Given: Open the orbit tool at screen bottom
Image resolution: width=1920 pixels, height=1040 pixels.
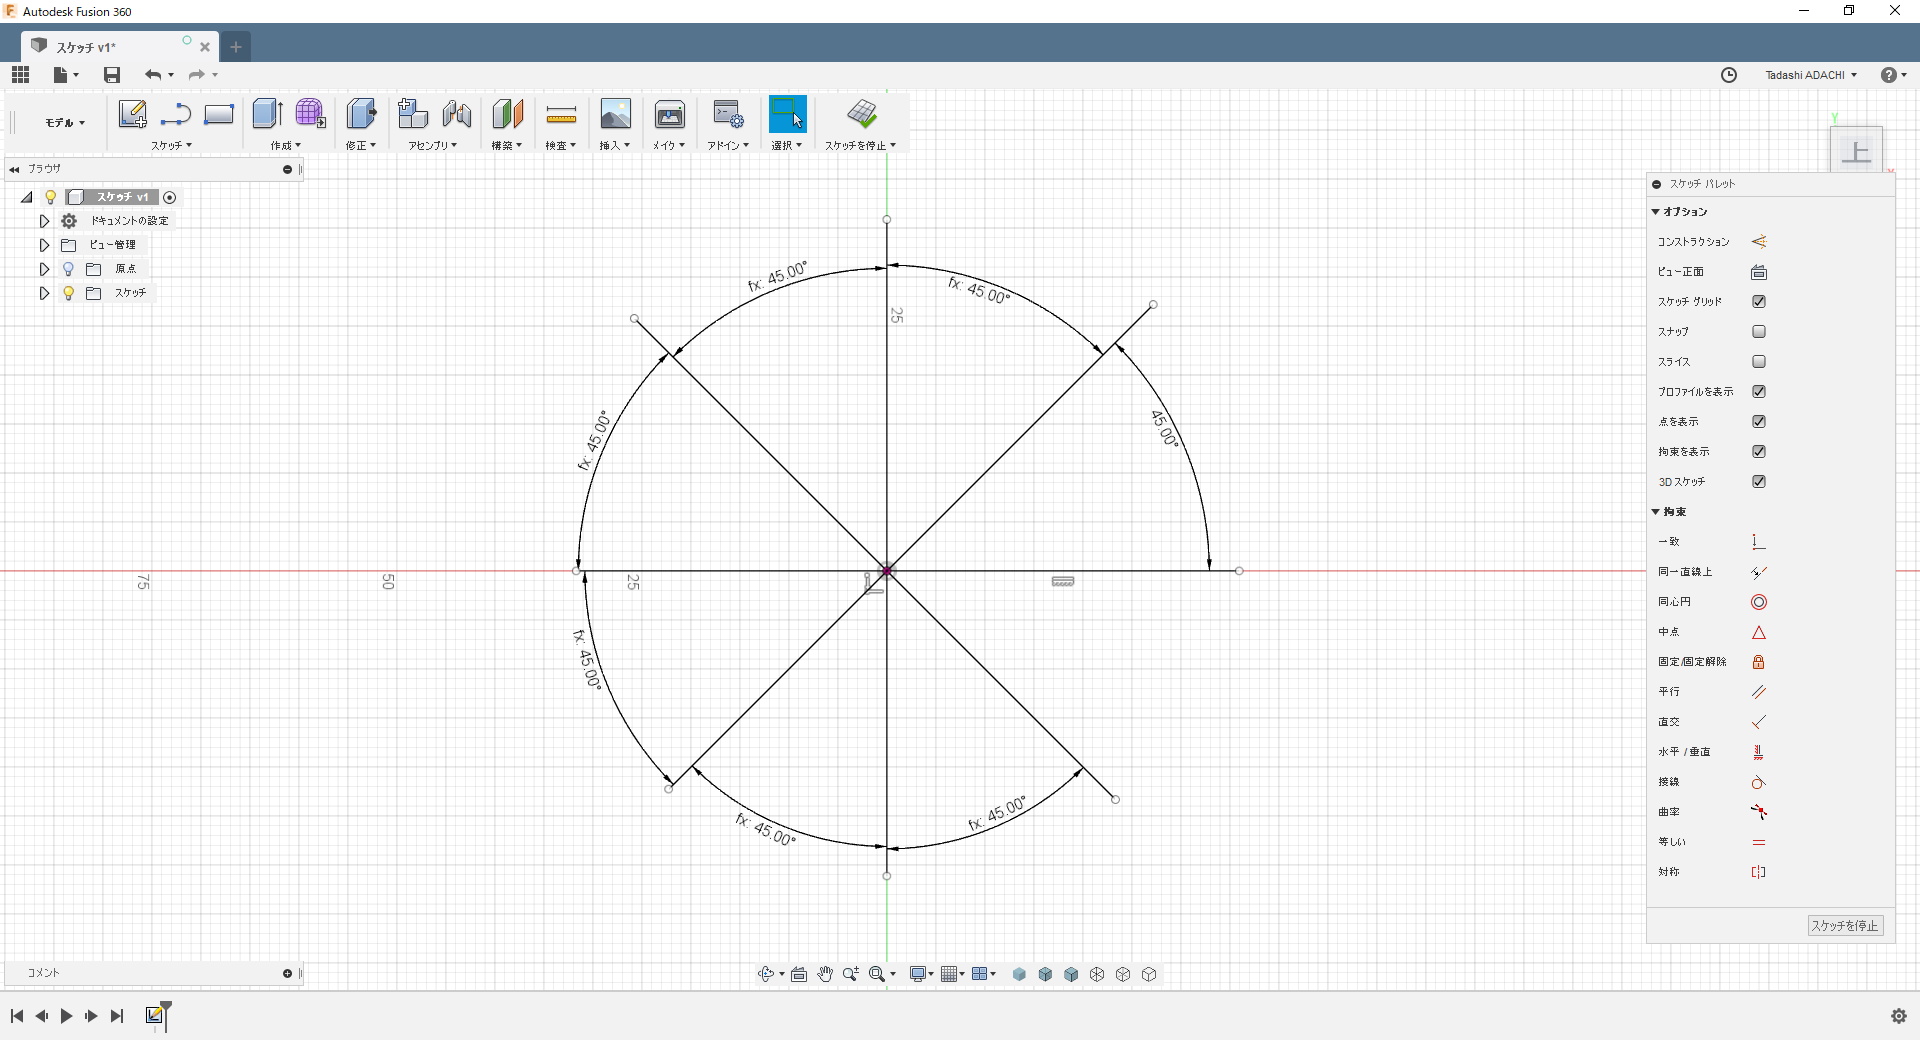Looking at the screenshot, I should 768,973.
